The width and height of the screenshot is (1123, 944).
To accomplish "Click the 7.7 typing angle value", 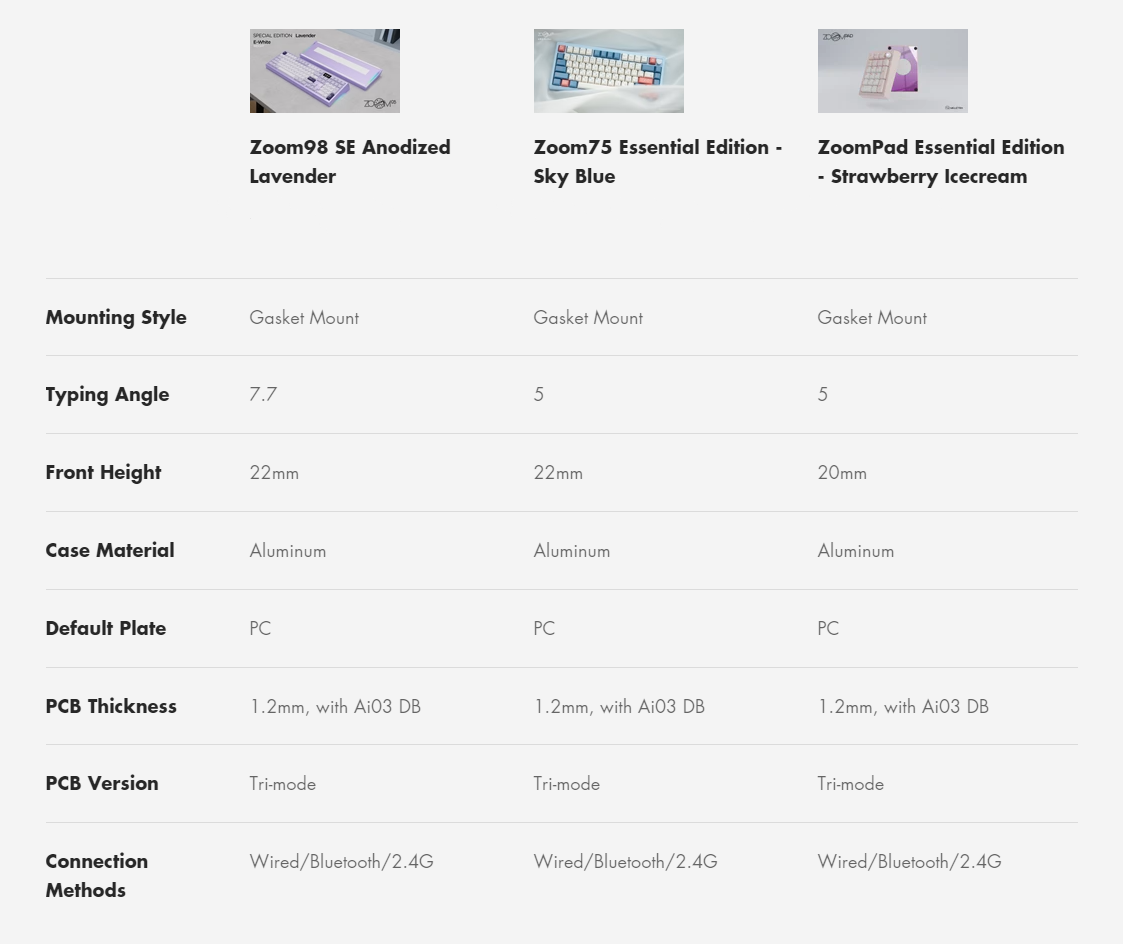I will click(x=263, y=395).
